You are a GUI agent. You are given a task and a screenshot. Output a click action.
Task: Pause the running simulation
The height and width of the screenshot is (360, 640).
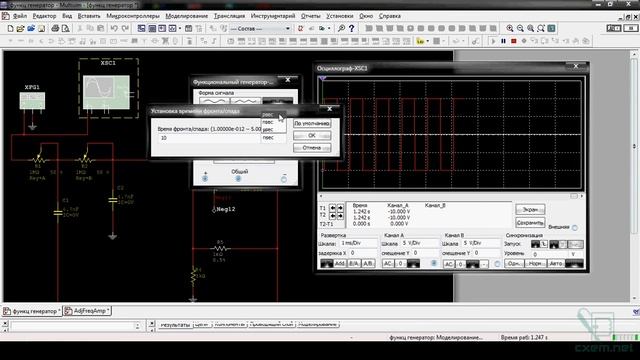point(503,41)
